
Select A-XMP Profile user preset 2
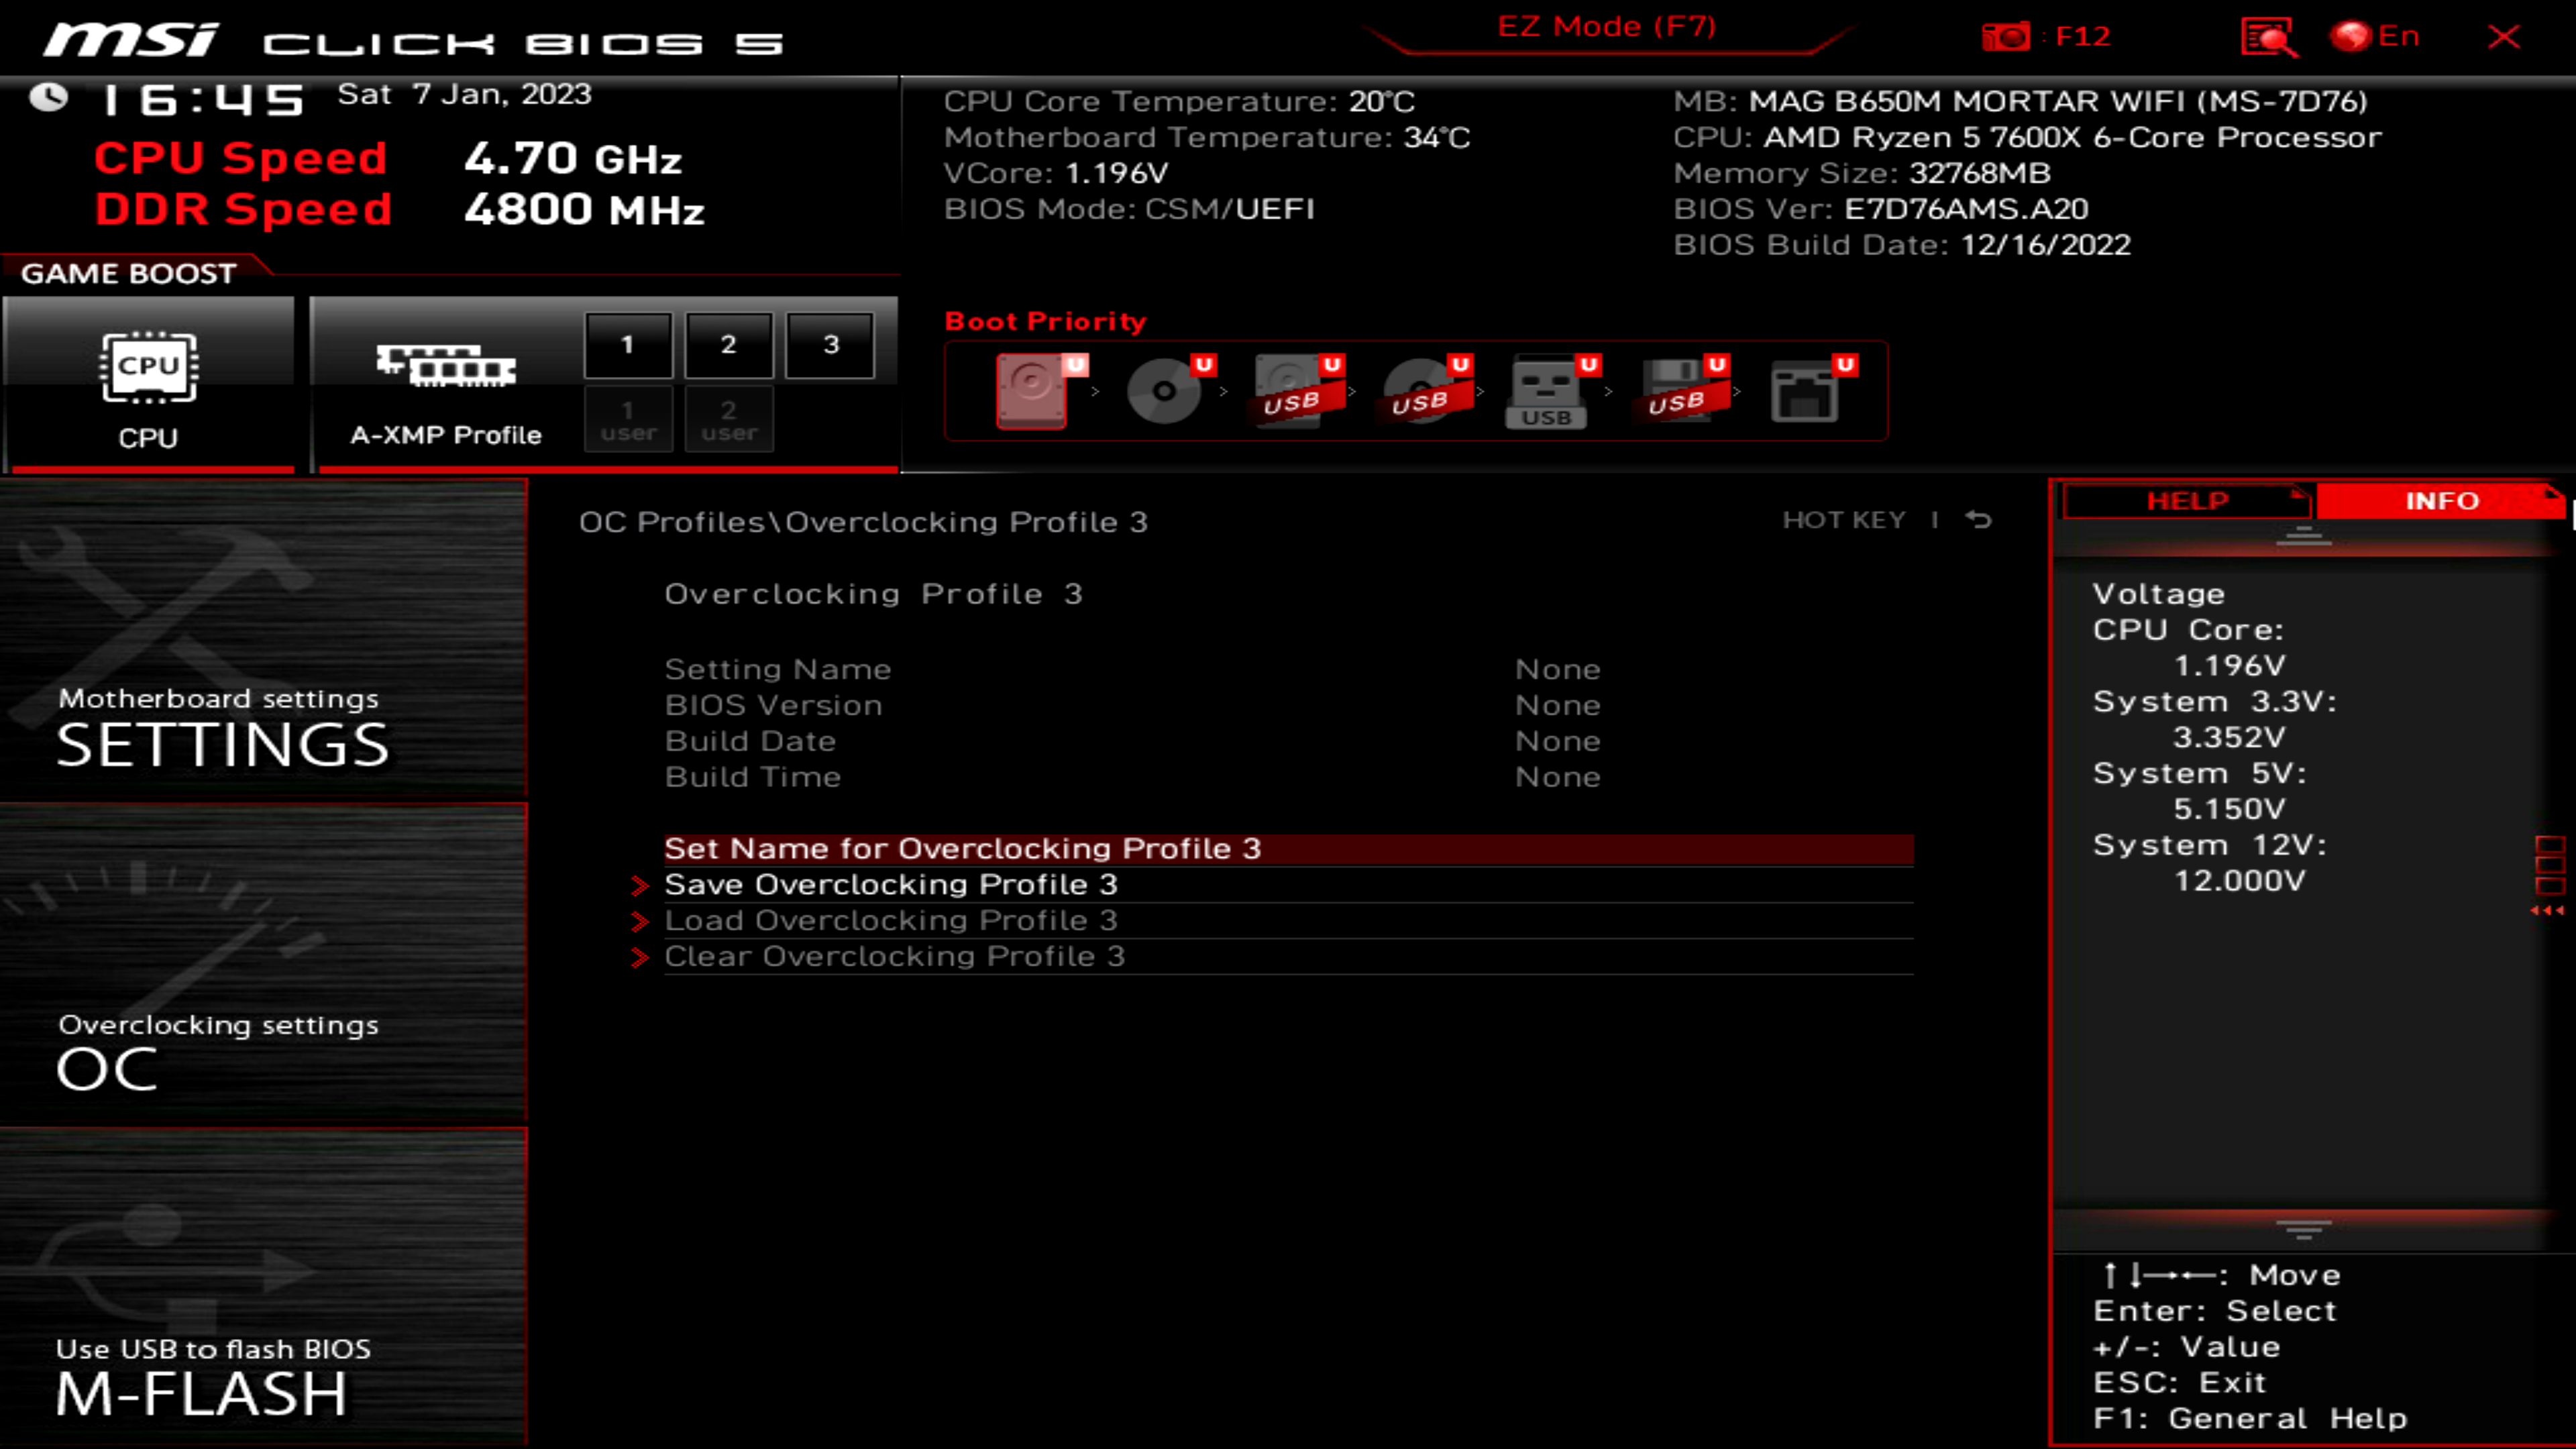pos(727,419)
